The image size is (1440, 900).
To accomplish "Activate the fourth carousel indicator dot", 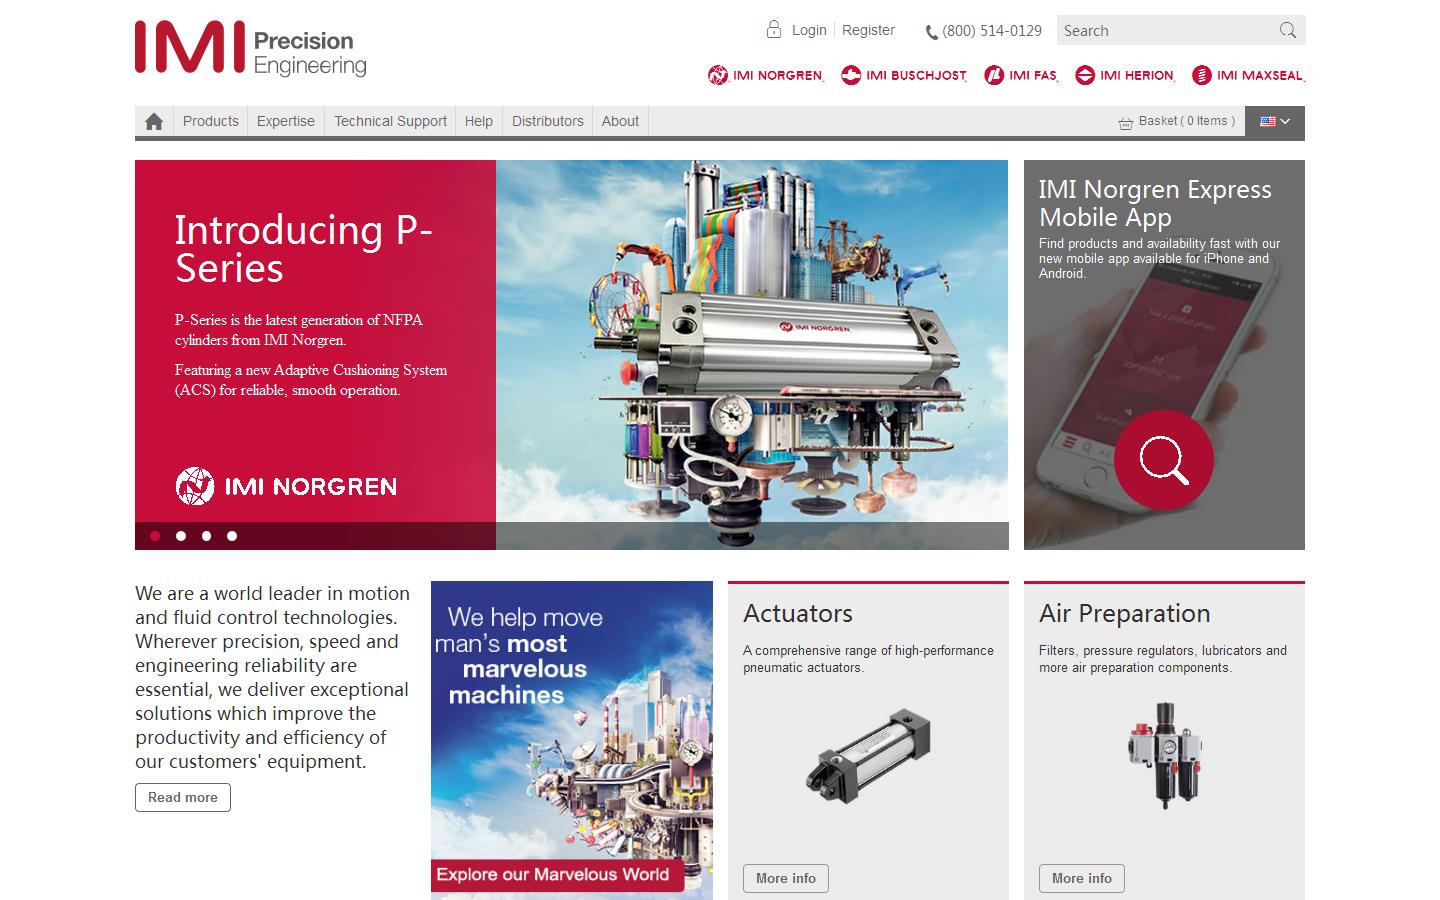I will click(x=231, y=536).
